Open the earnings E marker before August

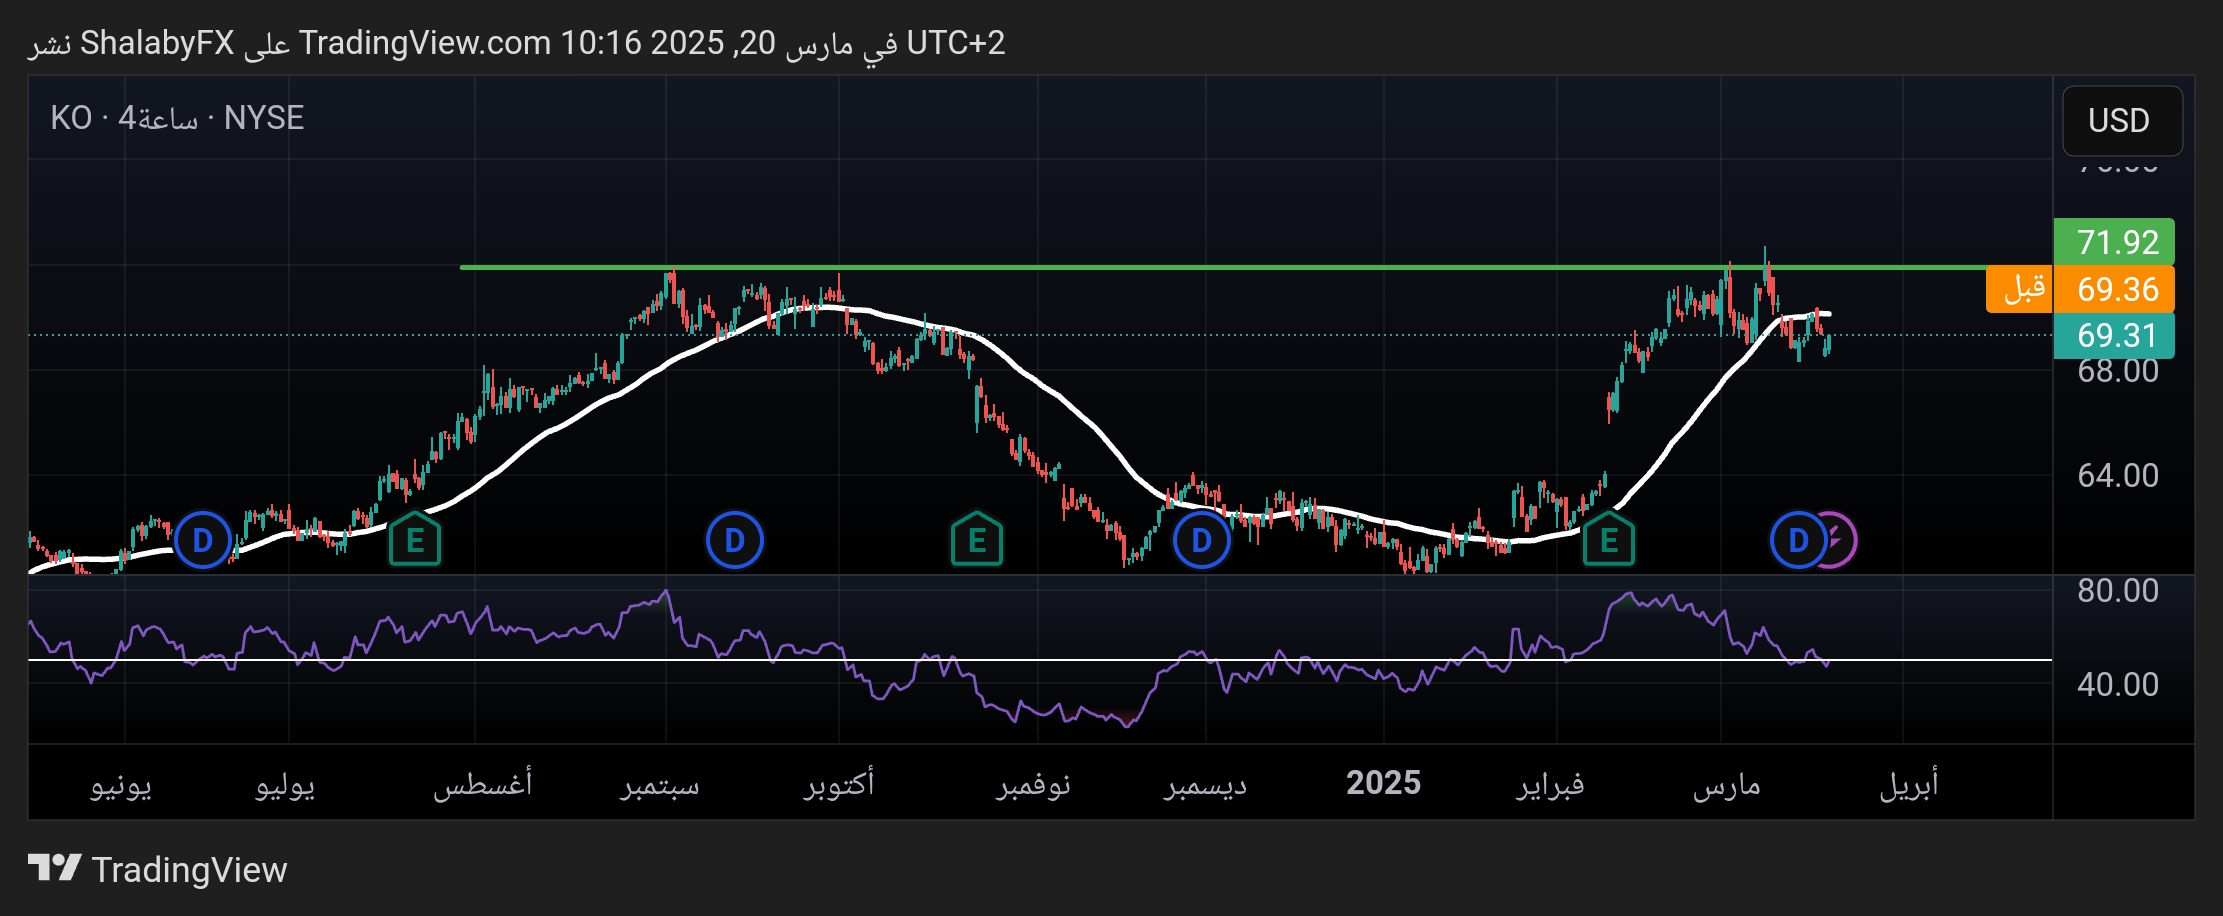pyautogui.click(x=414, y=540)
